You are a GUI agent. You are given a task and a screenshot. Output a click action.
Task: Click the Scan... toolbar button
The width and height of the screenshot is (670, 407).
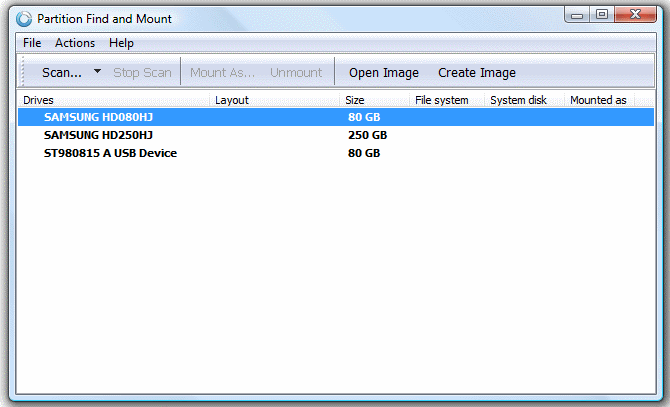(62, 73)
